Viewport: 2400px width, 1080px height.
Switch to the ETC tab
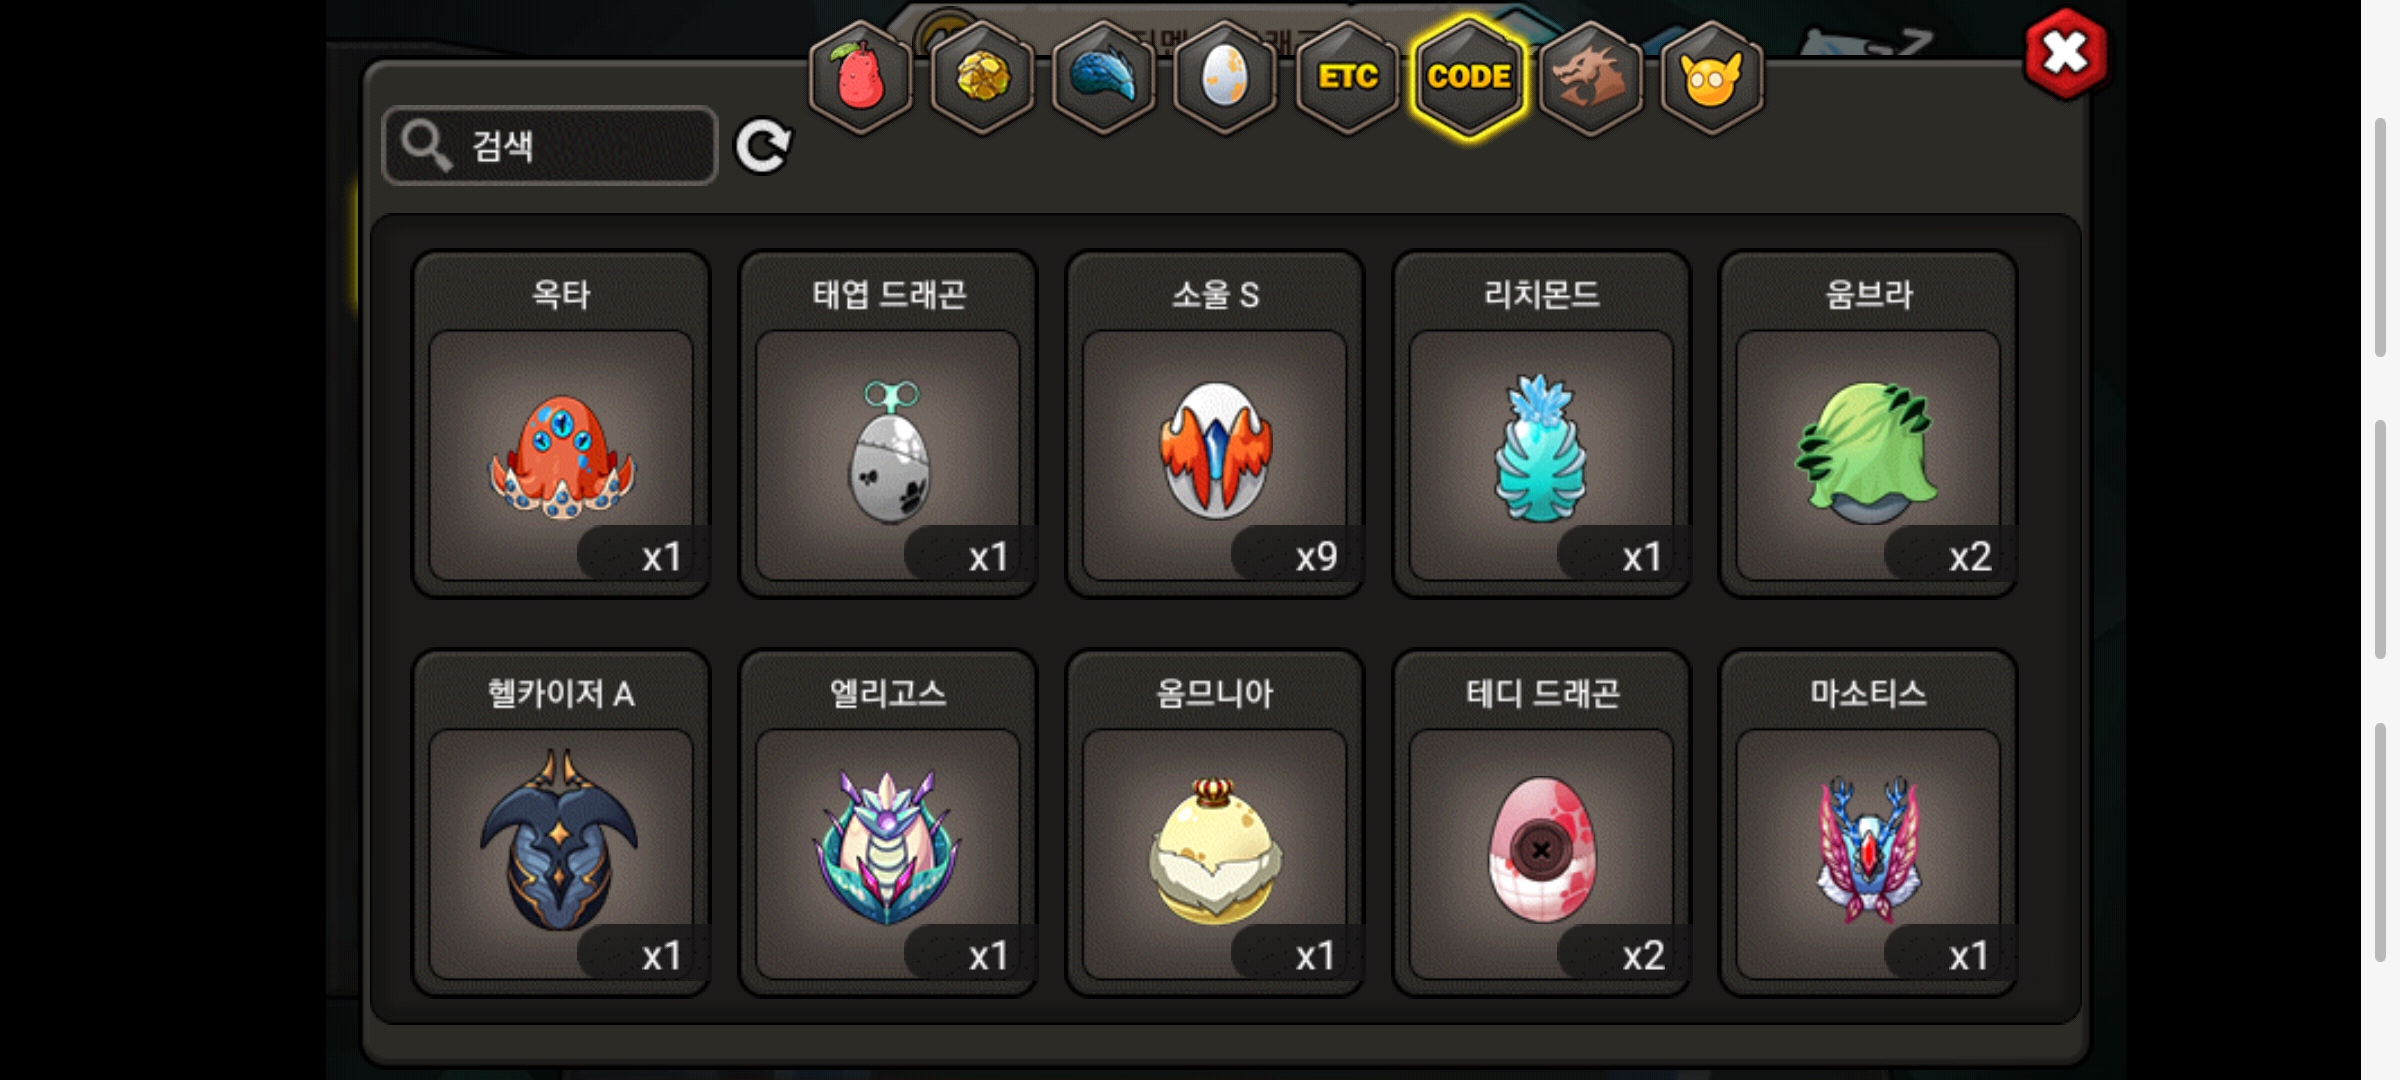click(1347, 77)
